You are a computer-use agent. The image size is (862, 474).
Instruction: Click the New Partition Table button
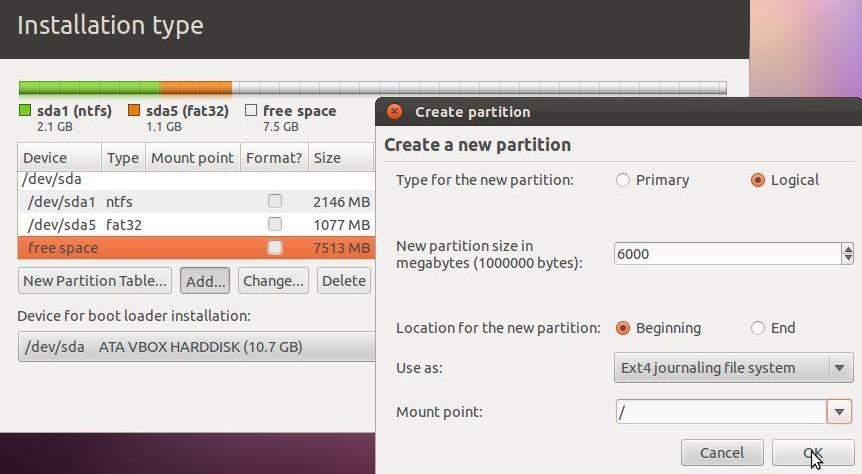pyautogui.click(x=95, y=280)
